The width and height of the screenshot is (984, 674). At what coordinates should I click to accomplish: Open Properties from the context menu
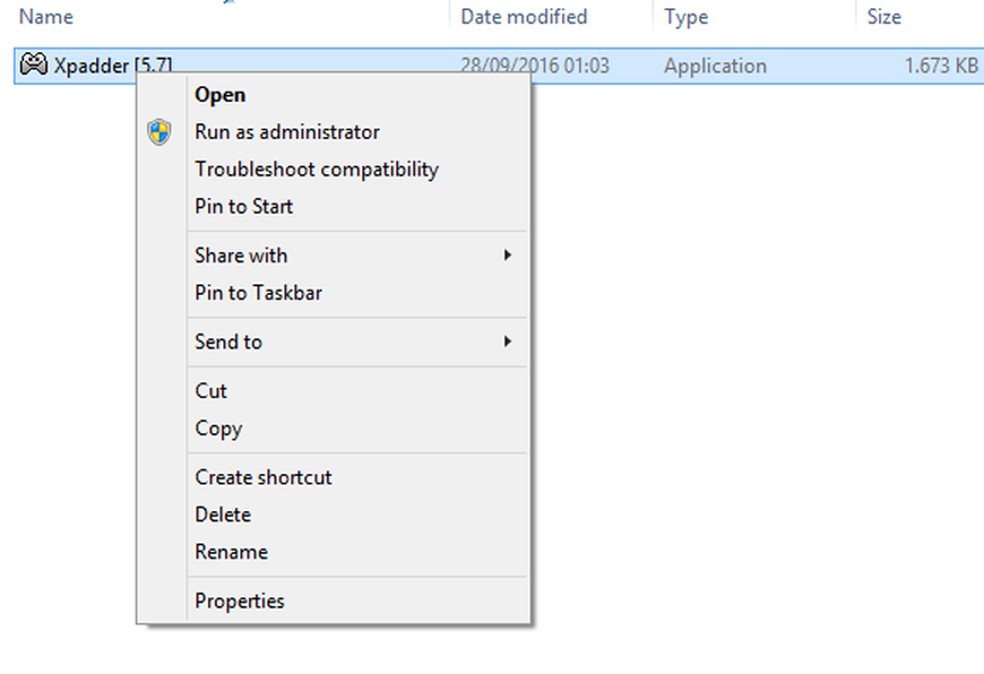[x=239, y=601]
